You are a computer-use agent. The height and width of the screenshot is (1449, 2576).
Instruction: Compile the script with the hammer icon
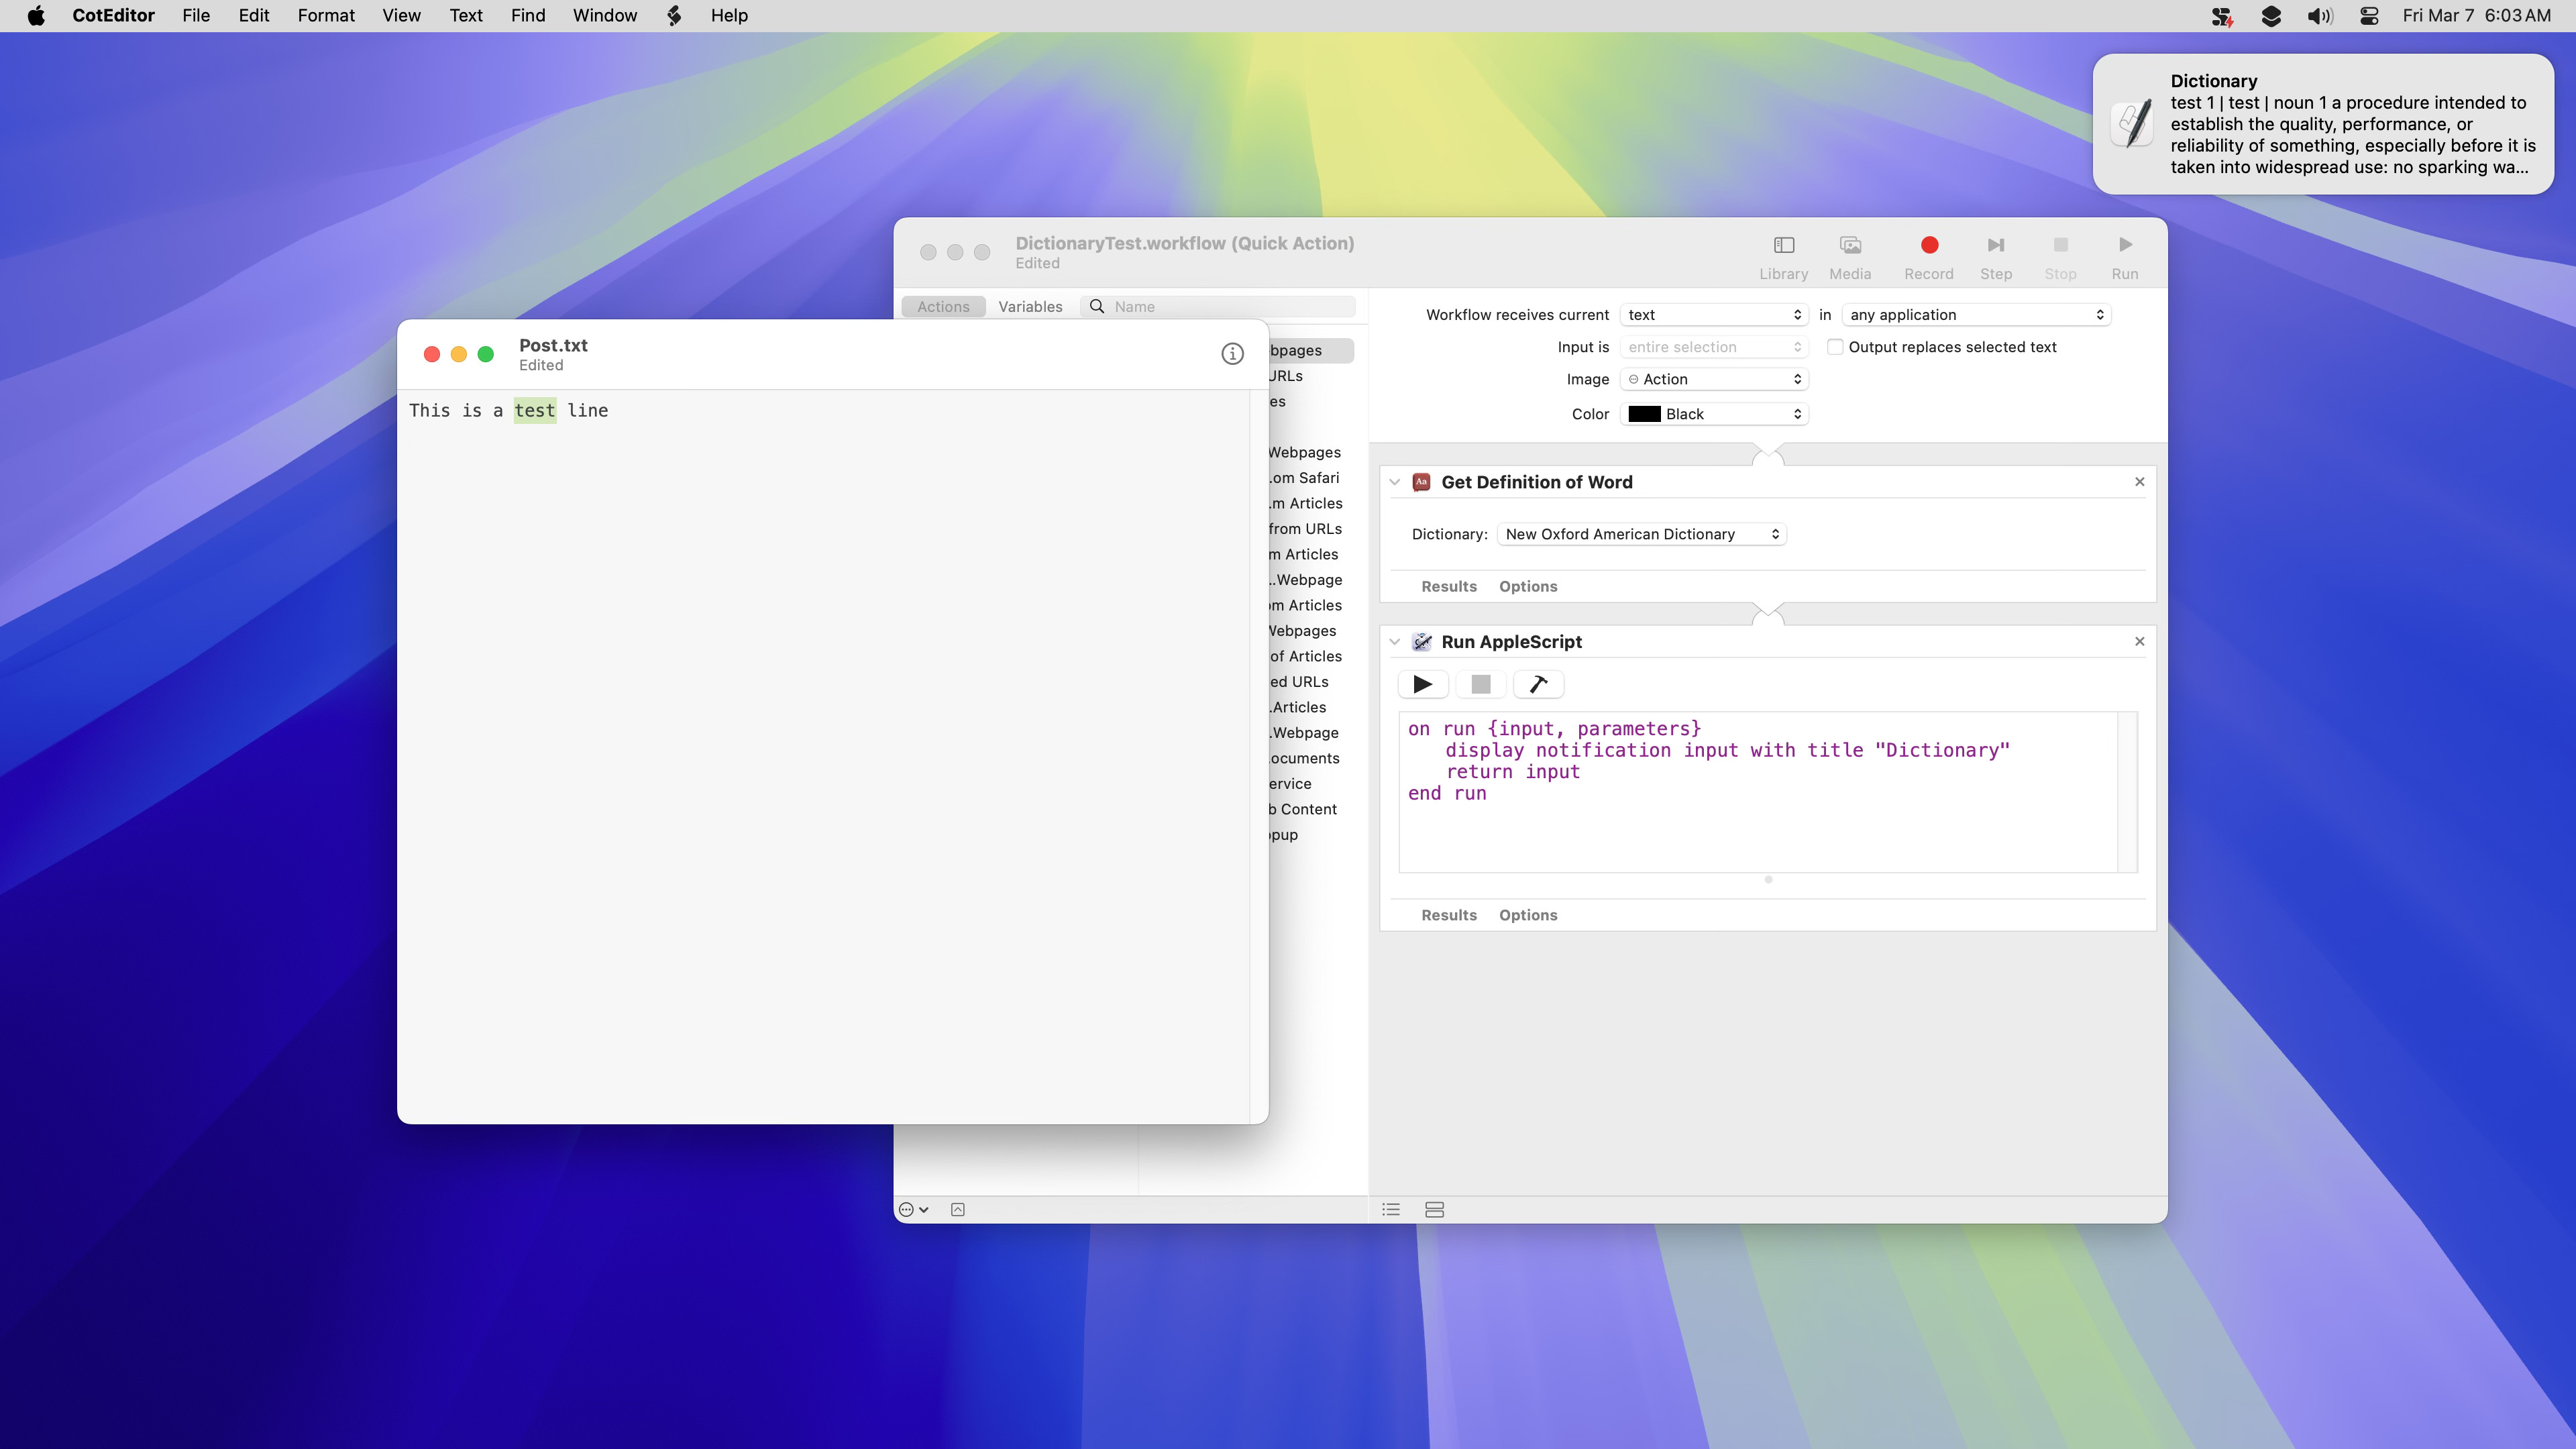pos(1539,684)
